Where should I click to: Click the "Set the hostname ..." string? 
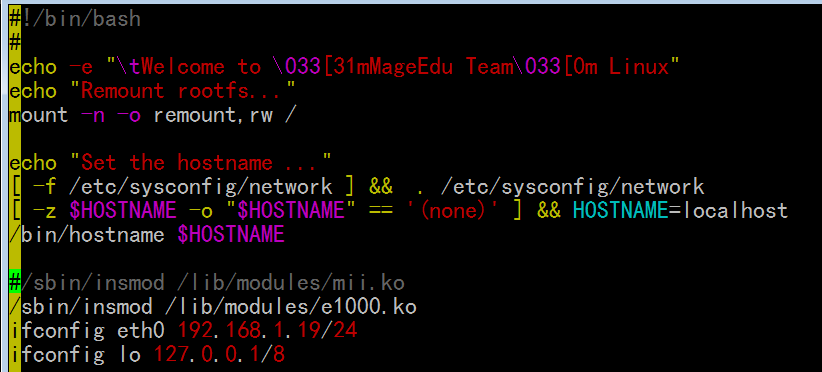coord(200,163)
